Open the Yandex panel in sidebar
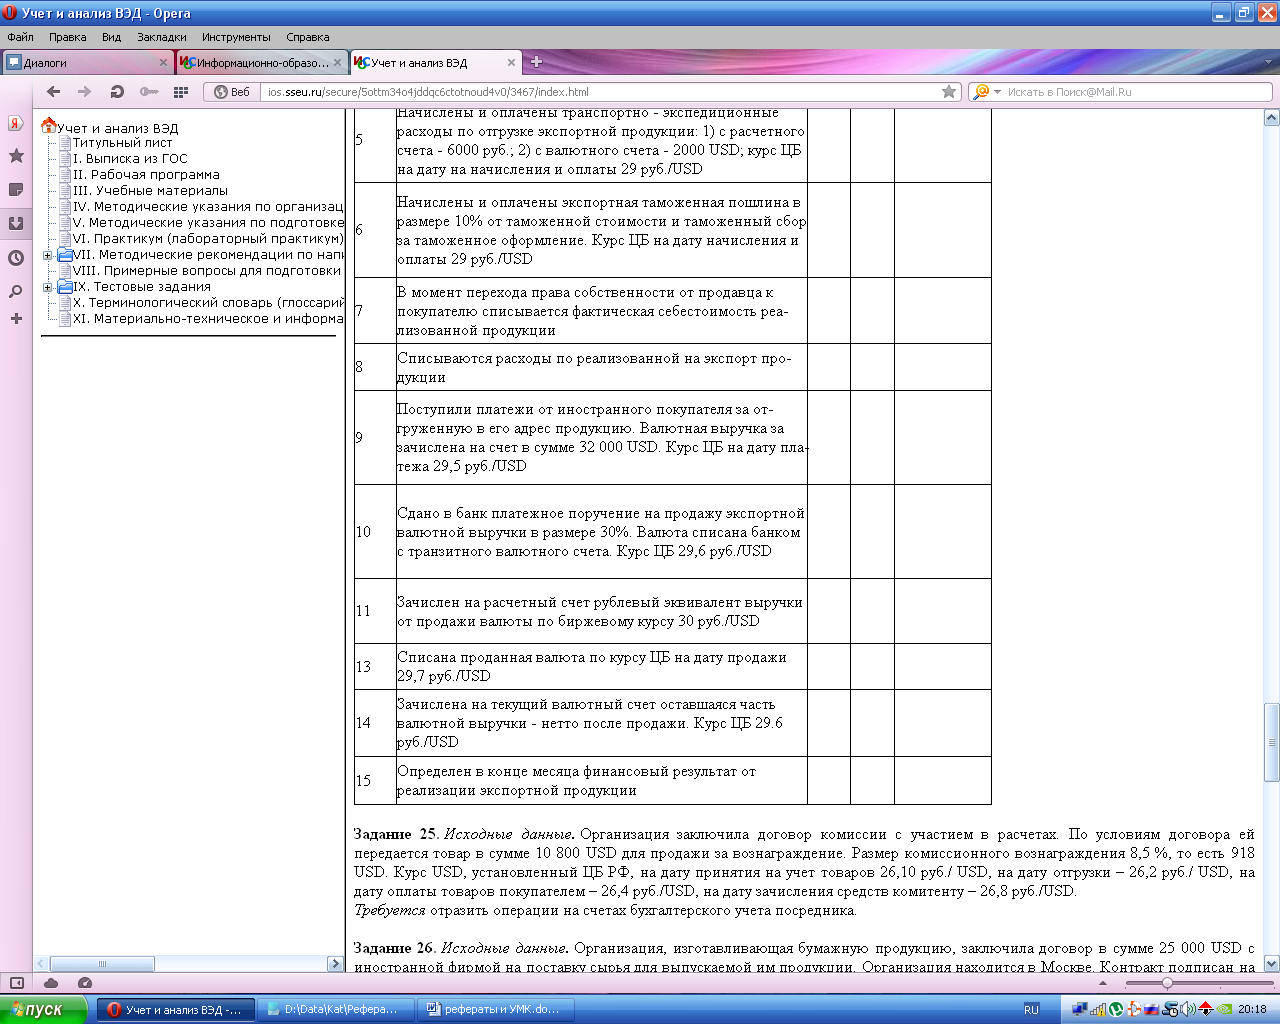The height and width of the screenshot is (1024, 1280). pyautogui.click(x=16, y=123)
